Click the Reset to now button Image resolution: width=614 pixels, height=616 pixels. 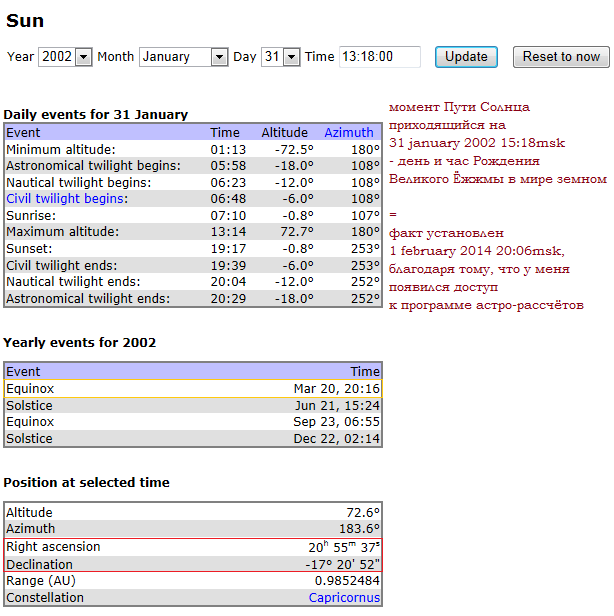tap(561, 57)
